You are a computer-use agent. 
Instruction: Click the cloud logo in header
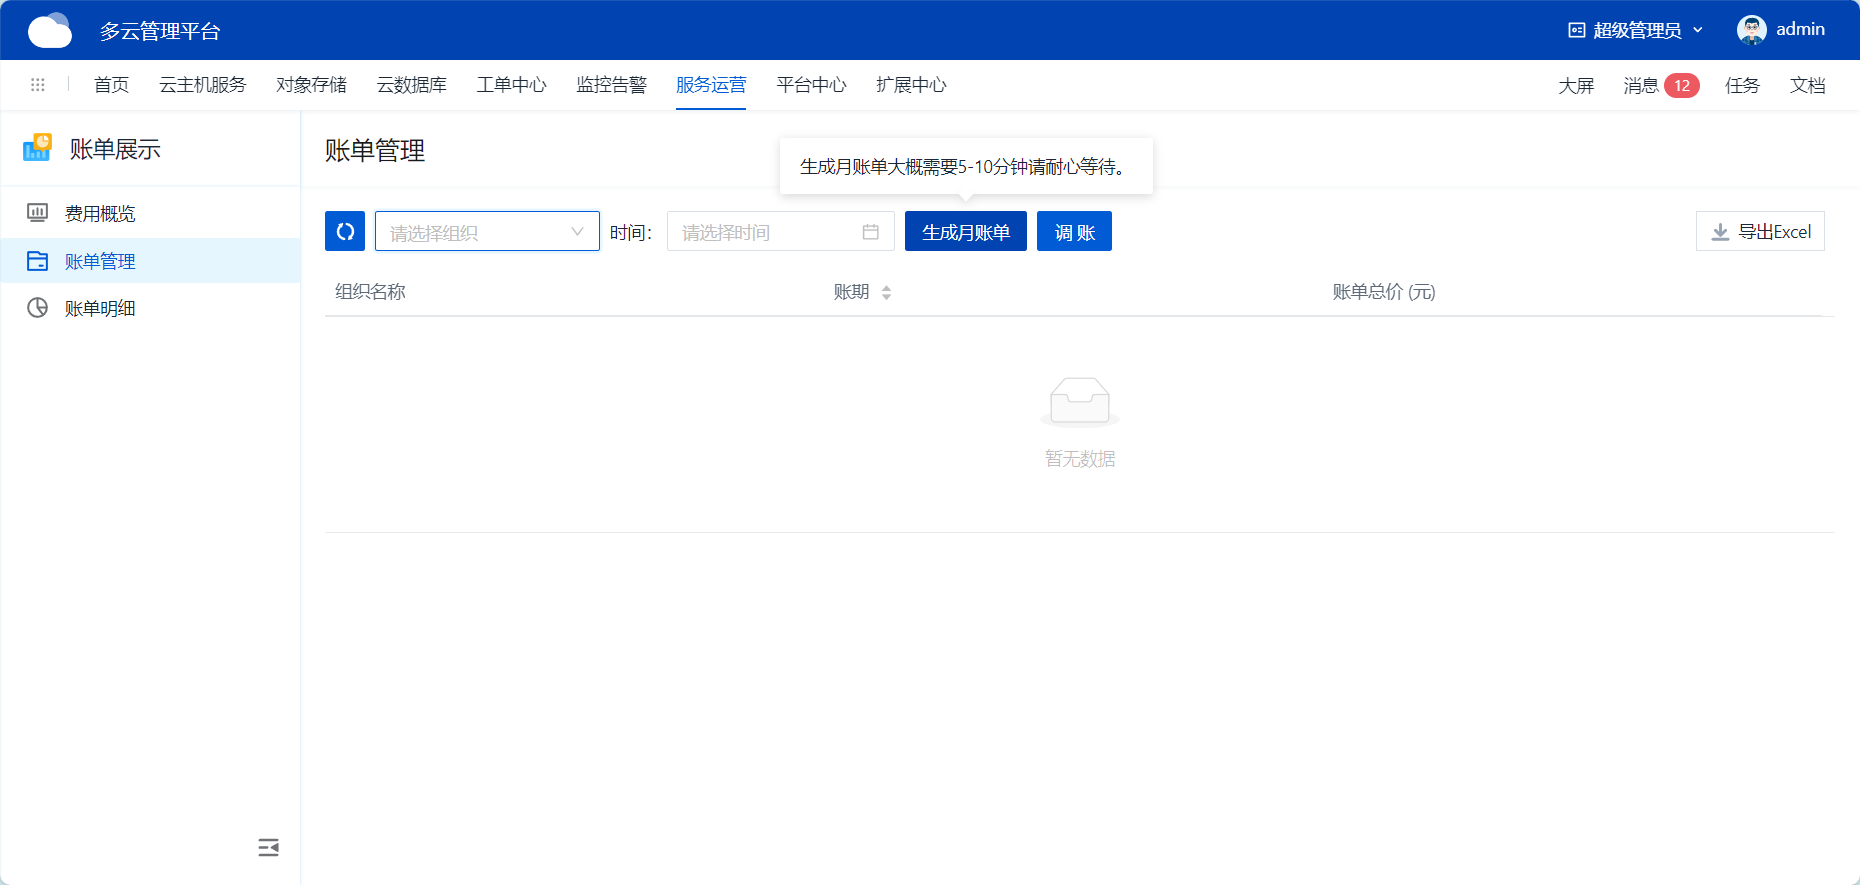tap(50, 31)
